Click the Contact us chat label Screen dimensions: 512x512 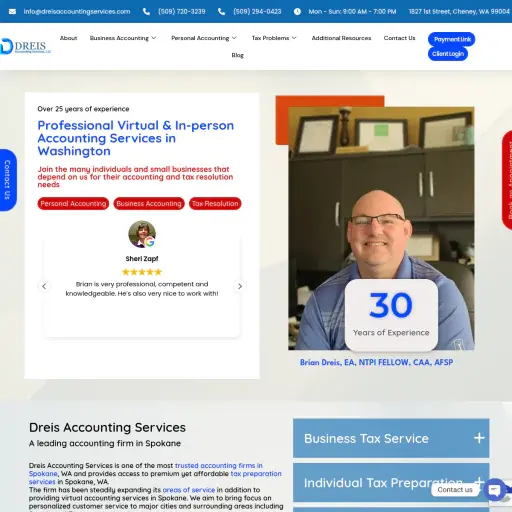[x=455, y=490]
